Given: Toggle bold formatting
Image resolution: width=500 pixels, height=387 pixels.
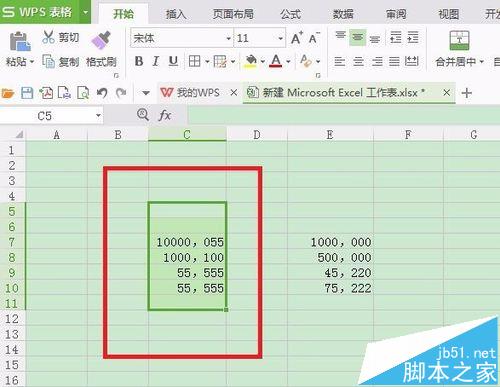Looking at the screenshot, I should 139,61.
